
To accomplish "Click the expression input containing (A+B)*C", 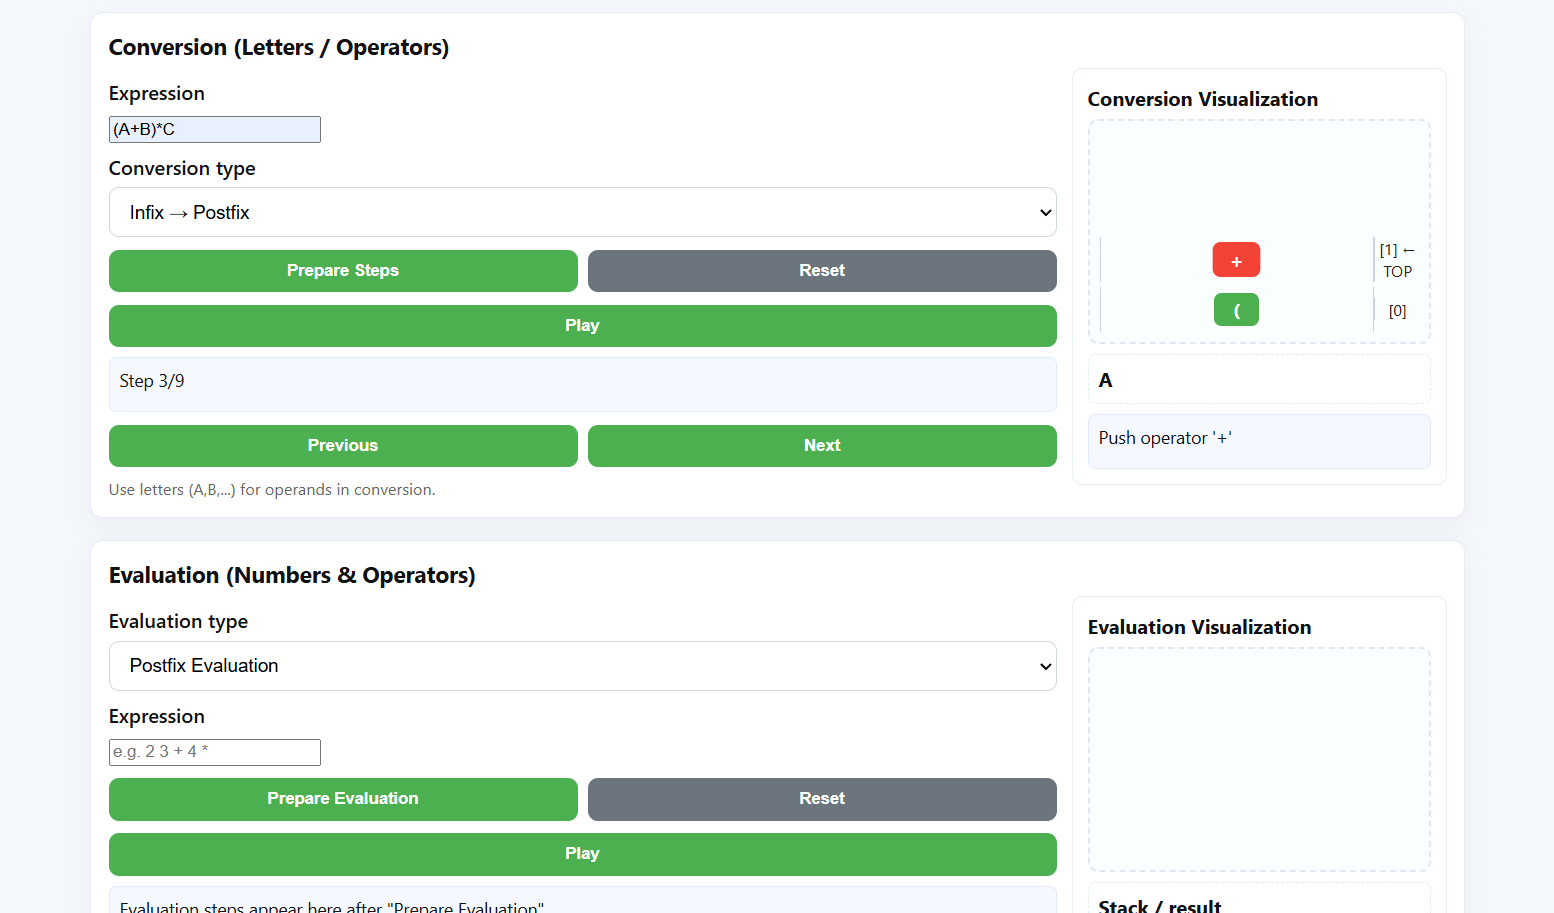I will pyautogui.click(x=214, y=129).
